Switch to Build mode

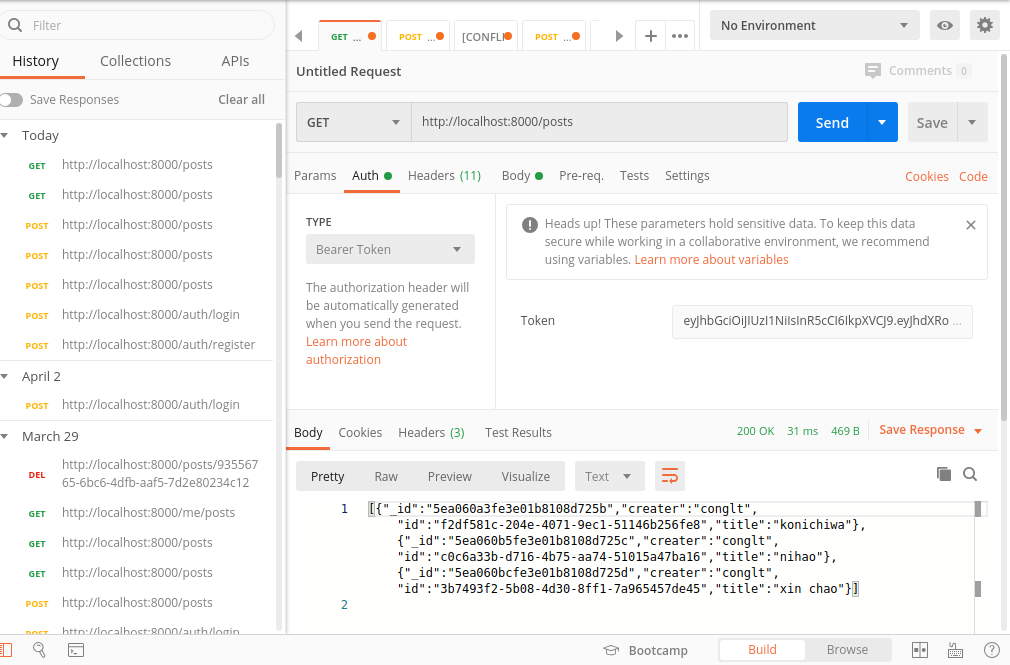[x=762, y=650]
